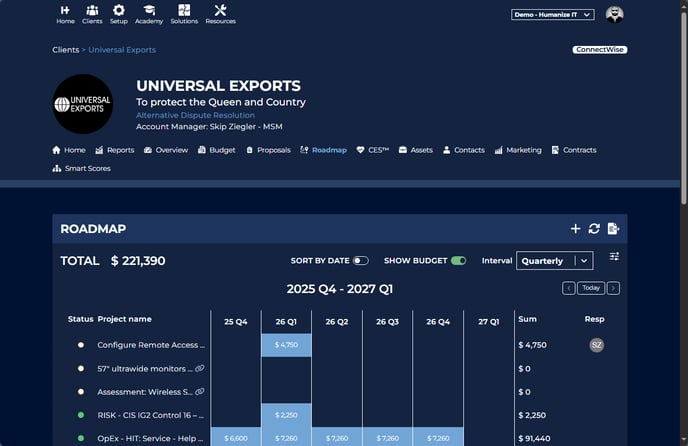Image resolution: width=688 pixels, height=446 pixels.
Task: Click the refresh icon in Roadmap header
Action: click(594, 229)
